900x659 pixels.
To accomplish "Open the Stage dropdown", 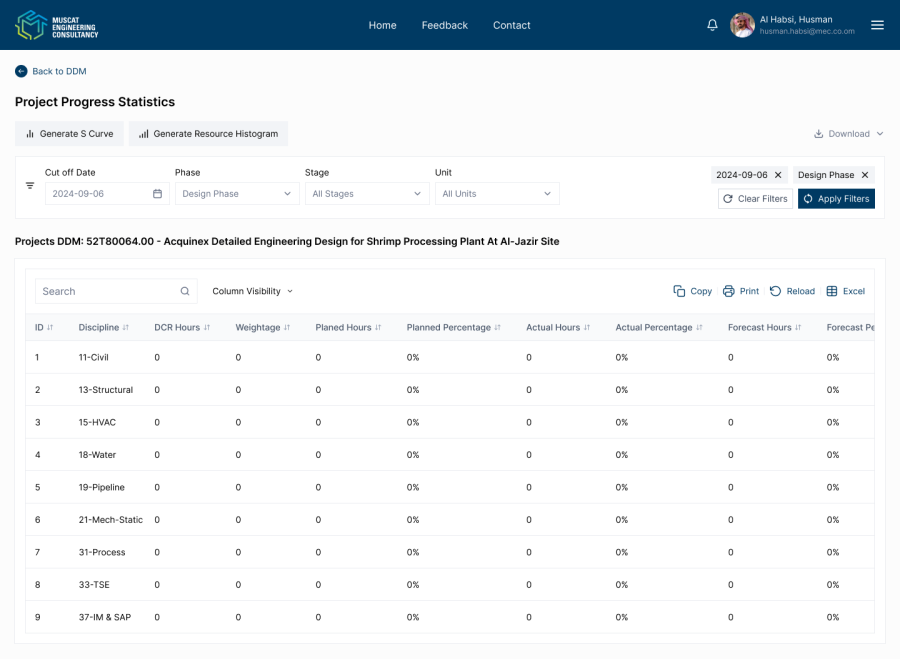I will pos(367,194).
